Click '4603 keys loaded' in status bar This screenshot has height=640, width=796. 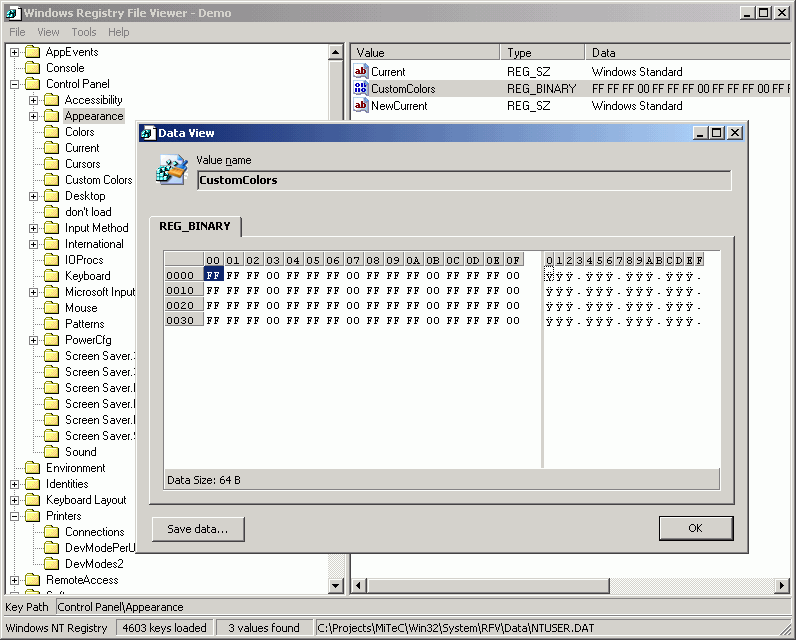pyautogui.click(x=164, y=628)
